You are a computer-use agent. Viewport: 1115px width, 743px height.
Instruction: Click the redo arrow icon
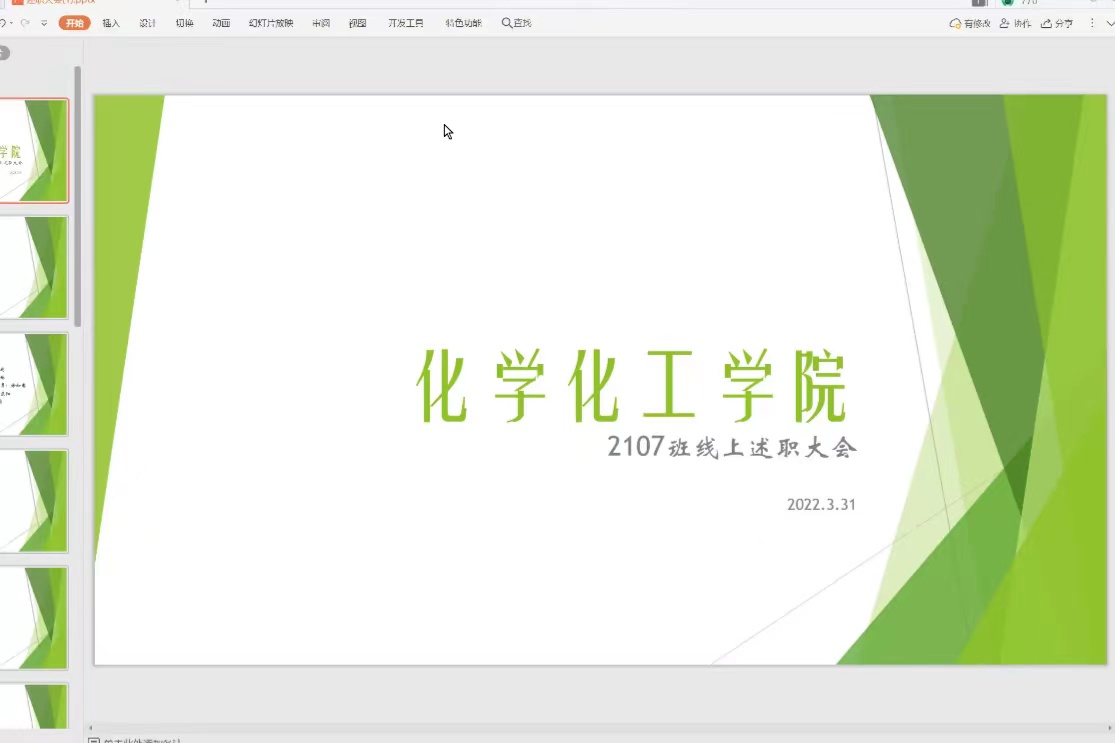coord(26,23)
